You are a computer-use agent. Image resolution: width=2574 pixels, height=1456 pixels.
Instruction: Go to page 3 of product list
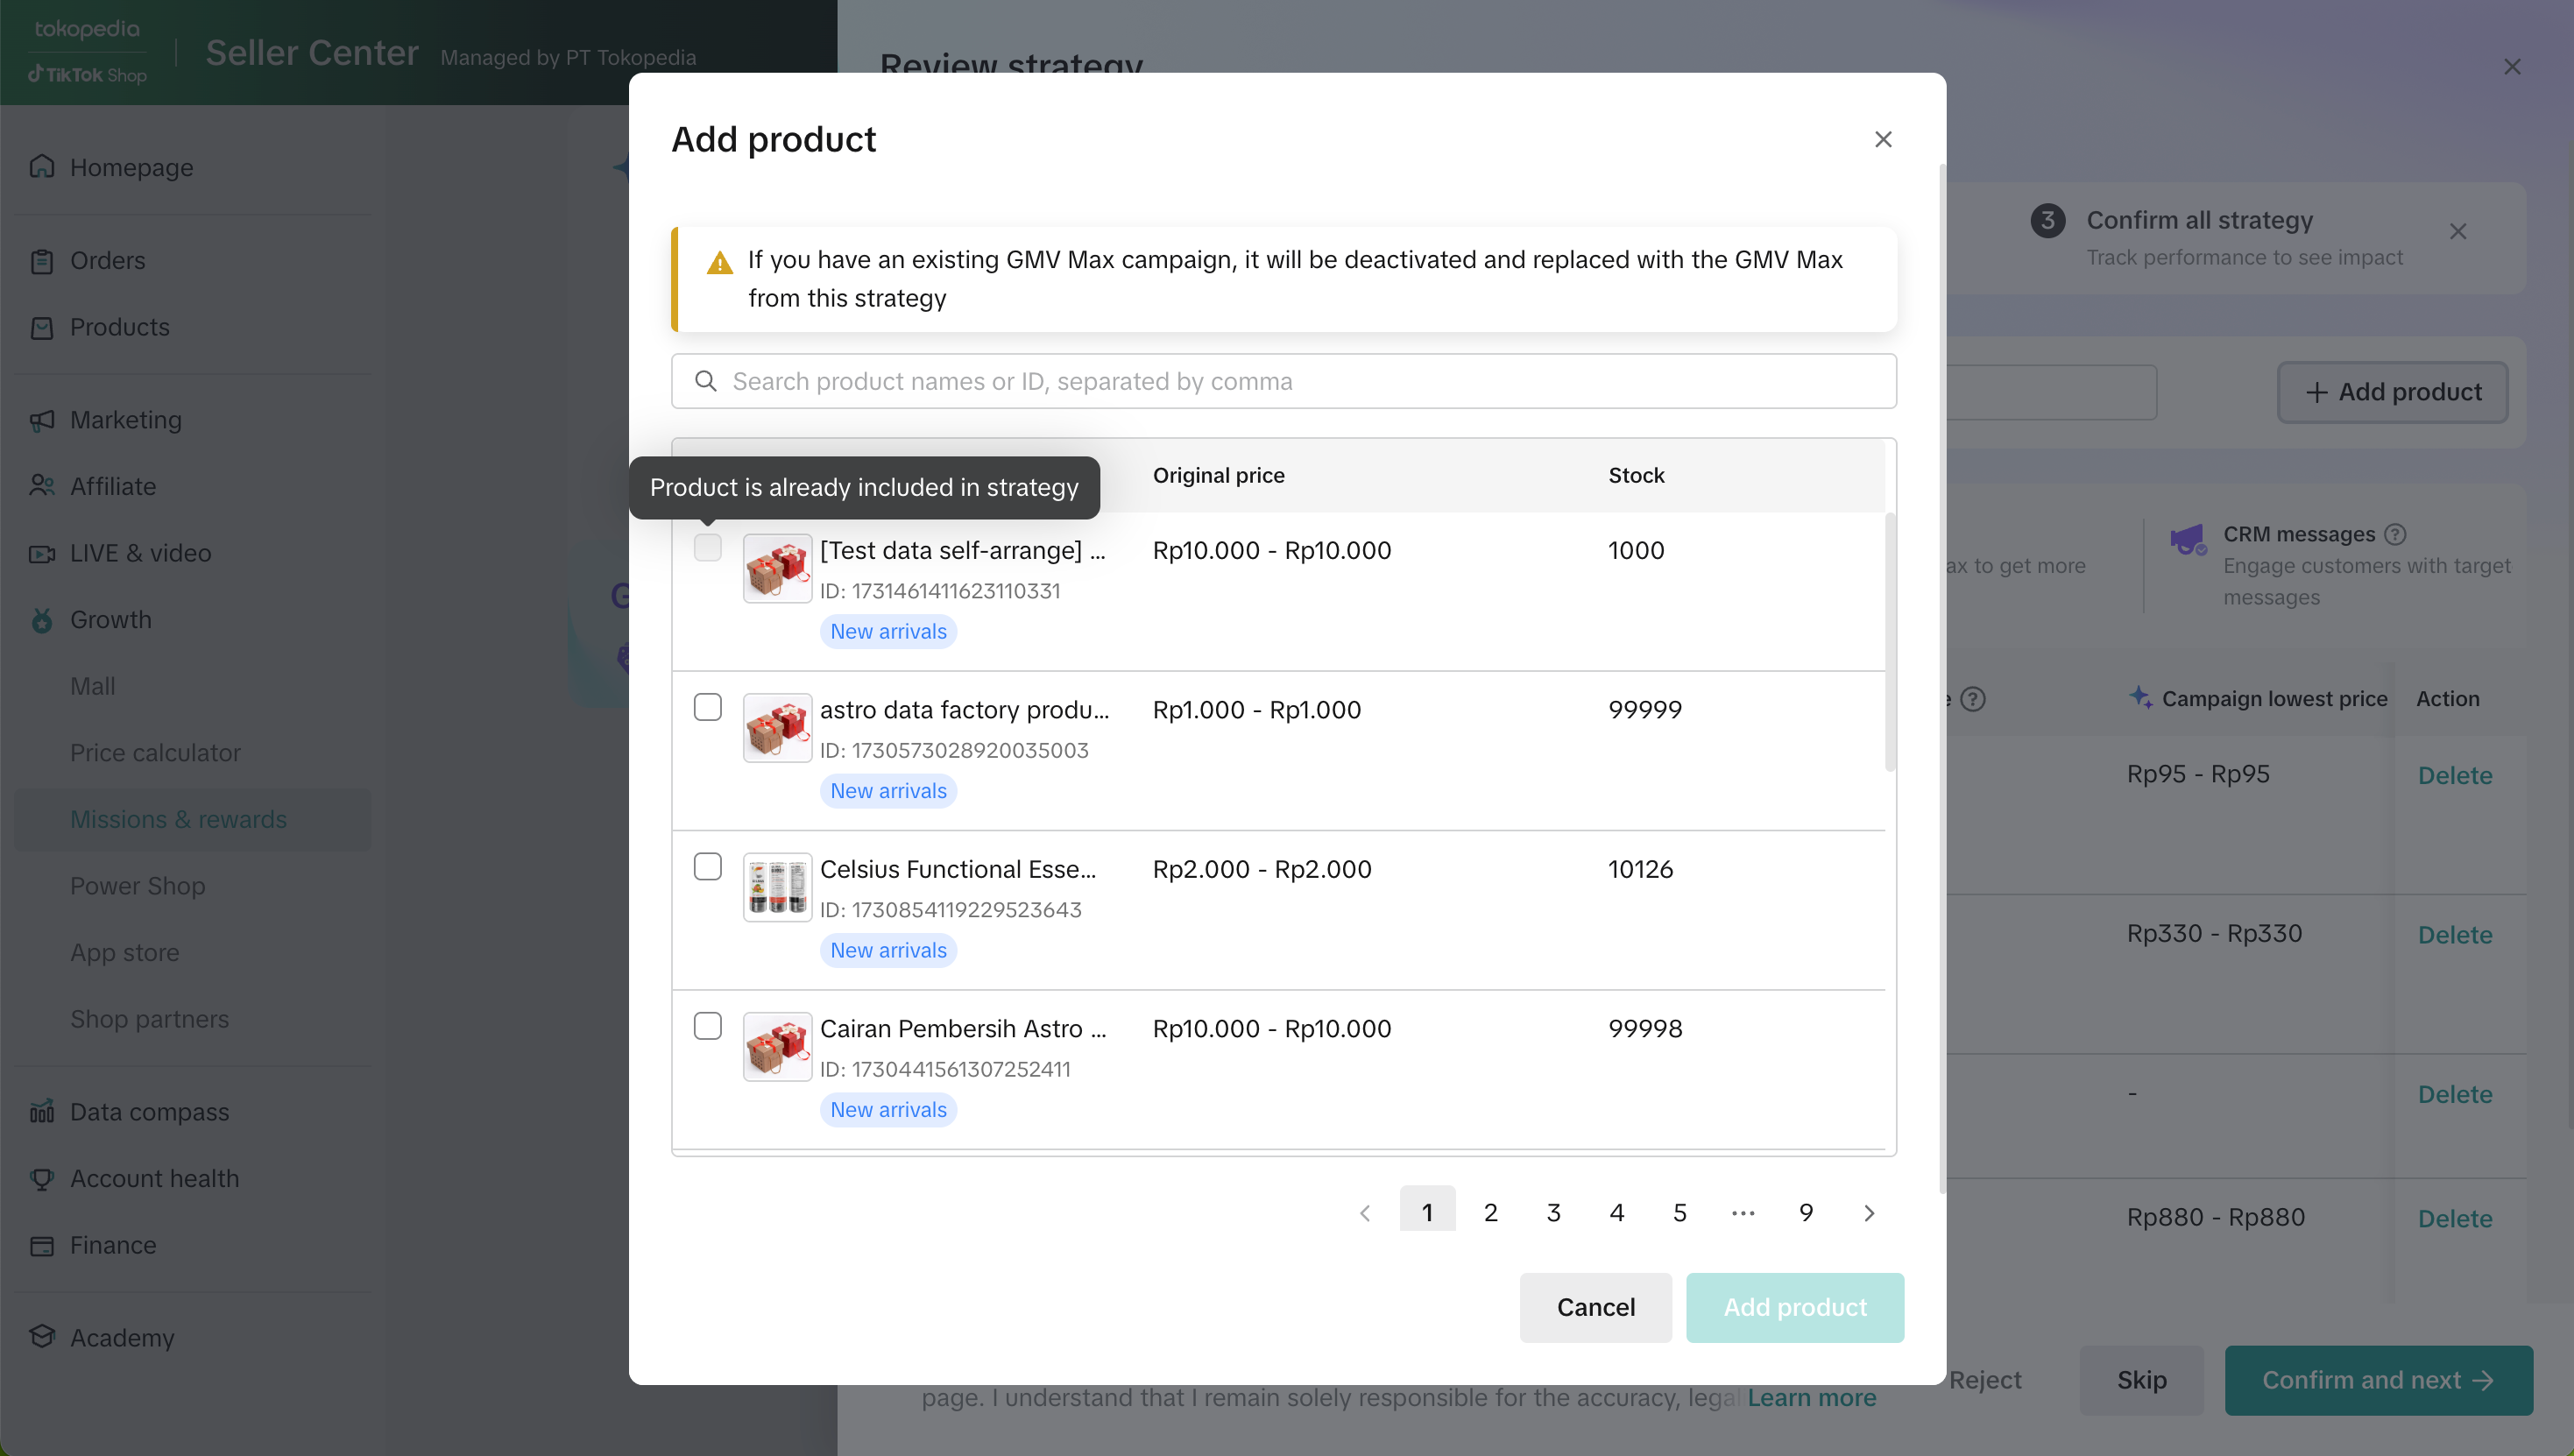tap(1553, 1213)
